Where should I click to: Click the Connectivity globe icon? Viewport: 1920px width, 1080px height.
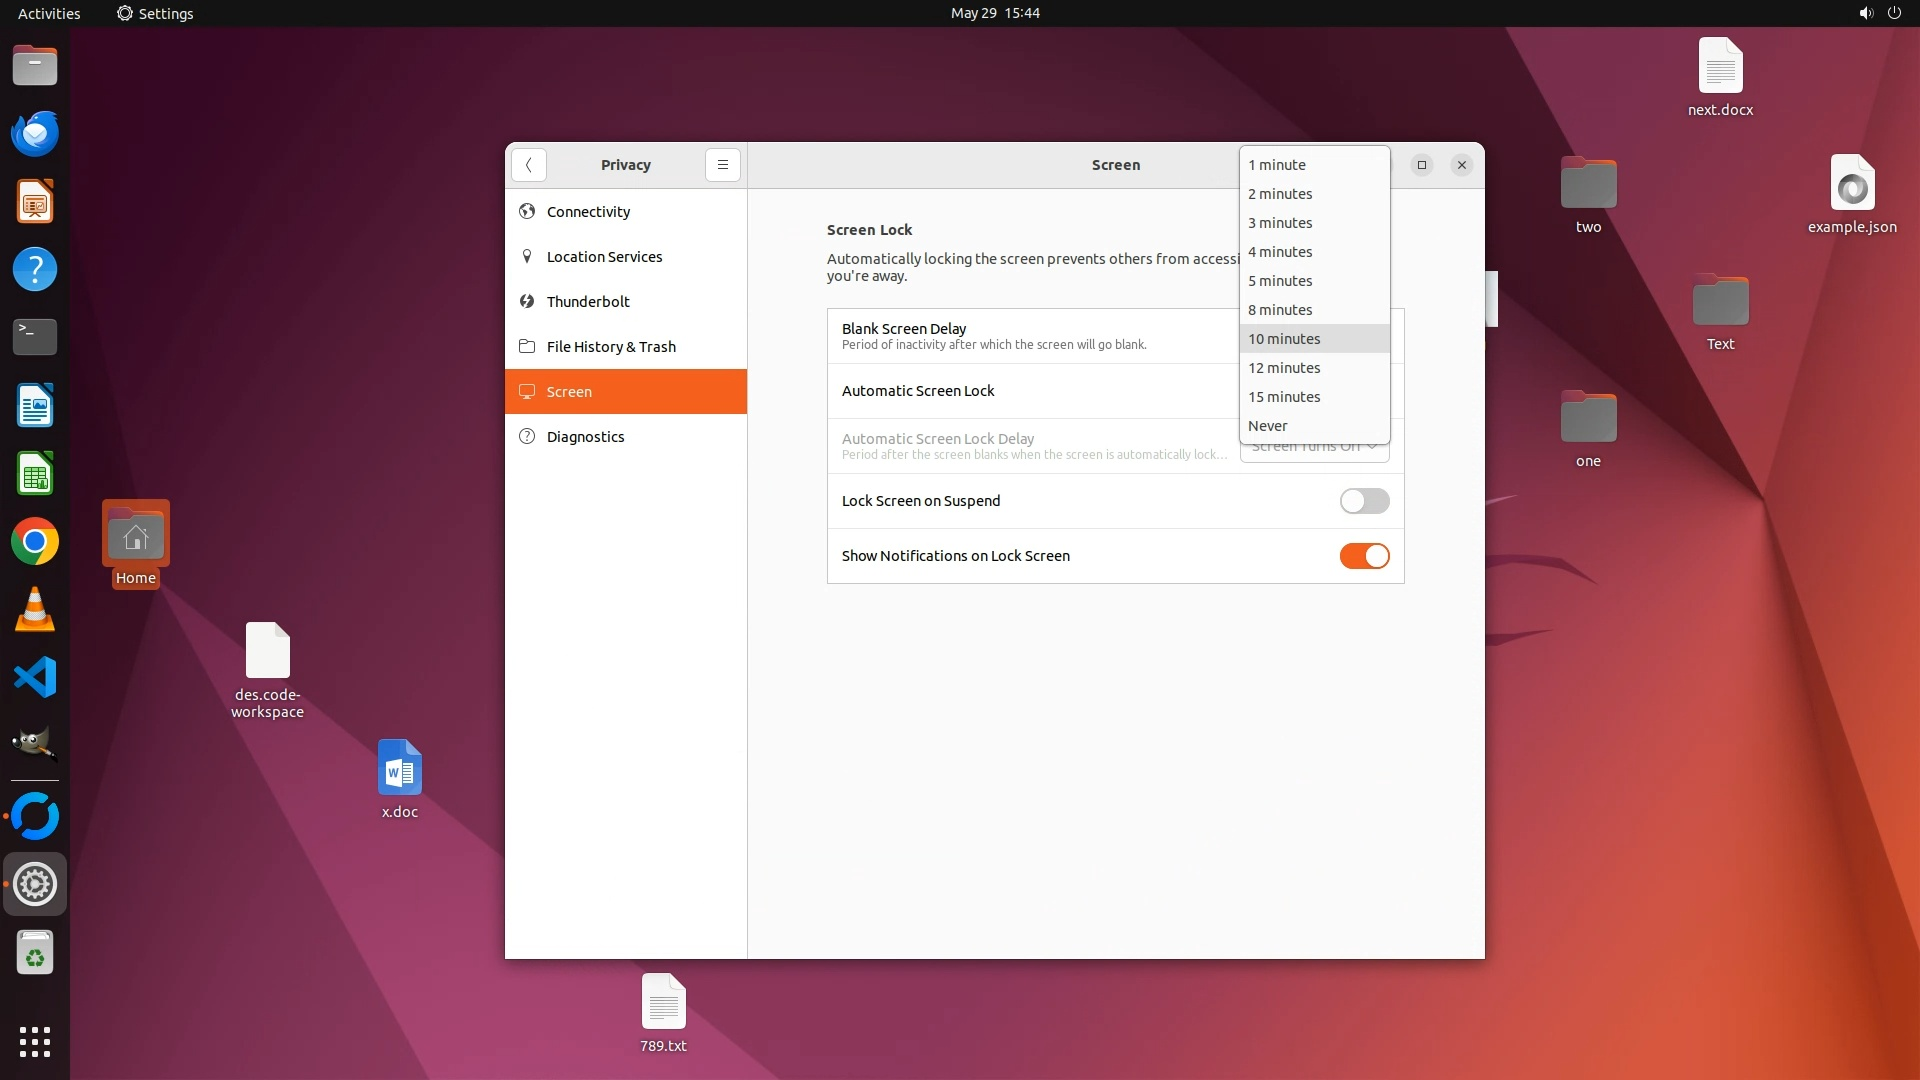pos(527,211)
